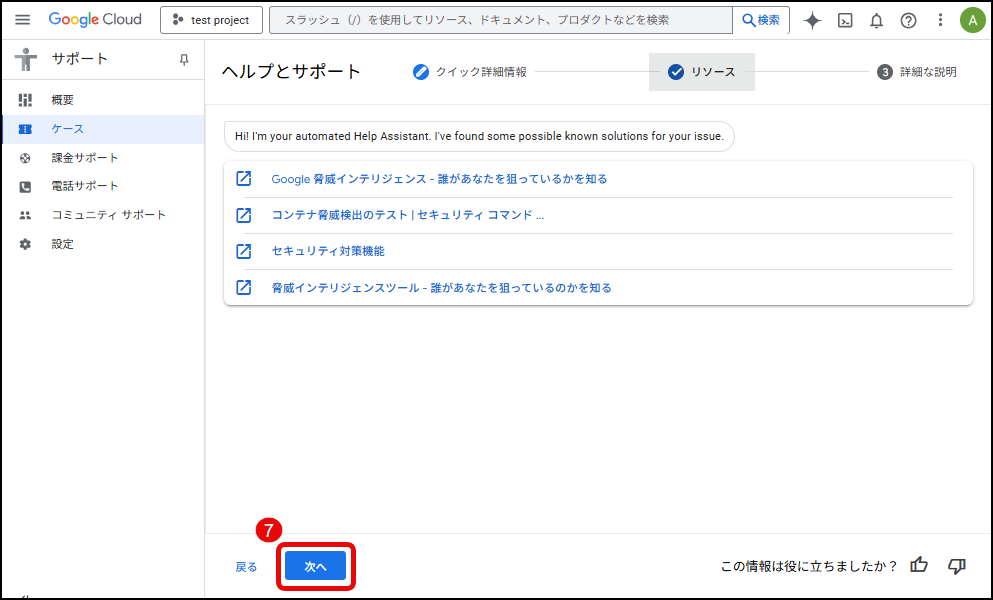Open the notifications bell
This screenshot has width=993, height=600.
(876, 20)
